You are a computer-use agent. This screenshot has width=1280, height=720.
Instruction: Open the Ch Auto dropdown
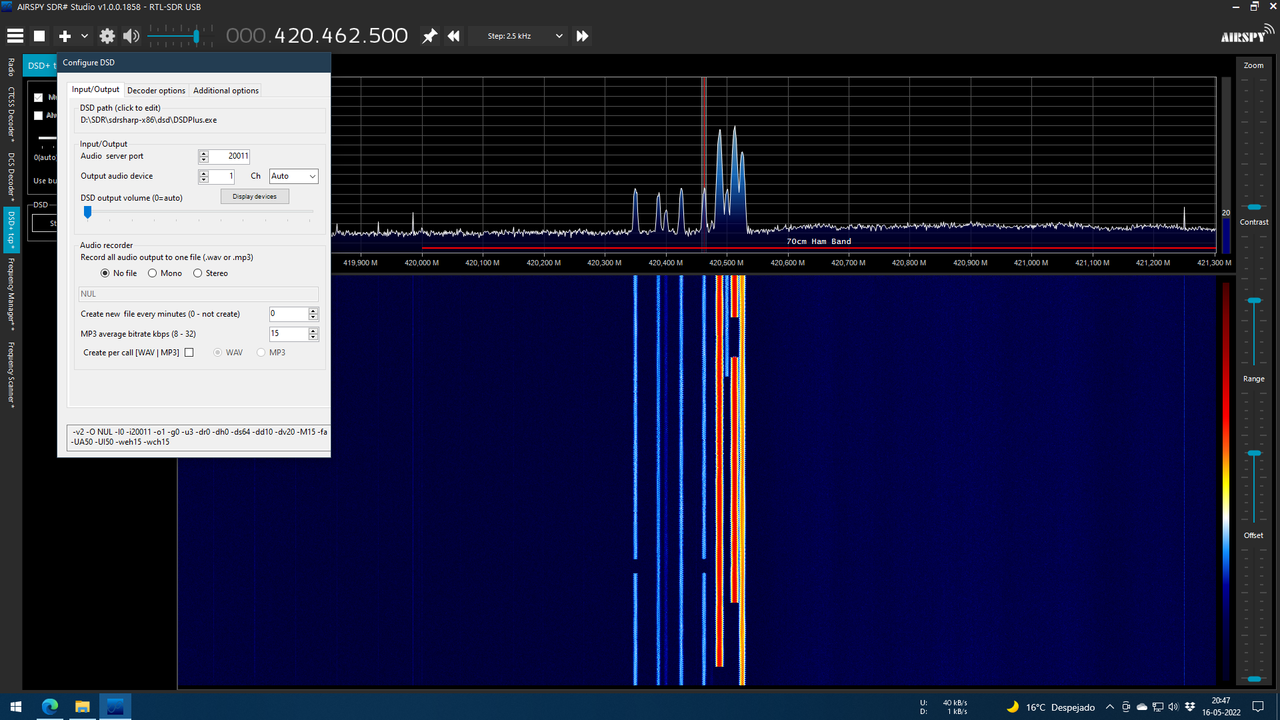click(293, 175)
